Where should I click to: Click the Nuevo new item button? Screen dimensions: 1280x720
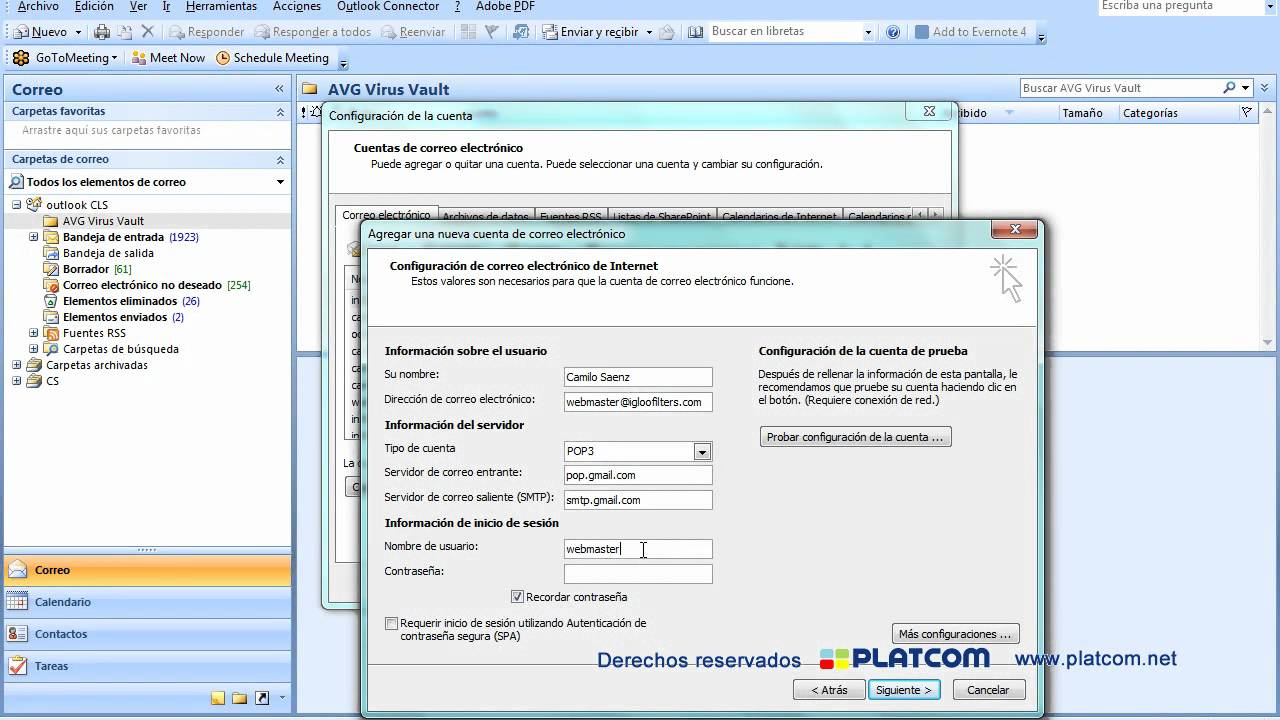coord(40,32)
